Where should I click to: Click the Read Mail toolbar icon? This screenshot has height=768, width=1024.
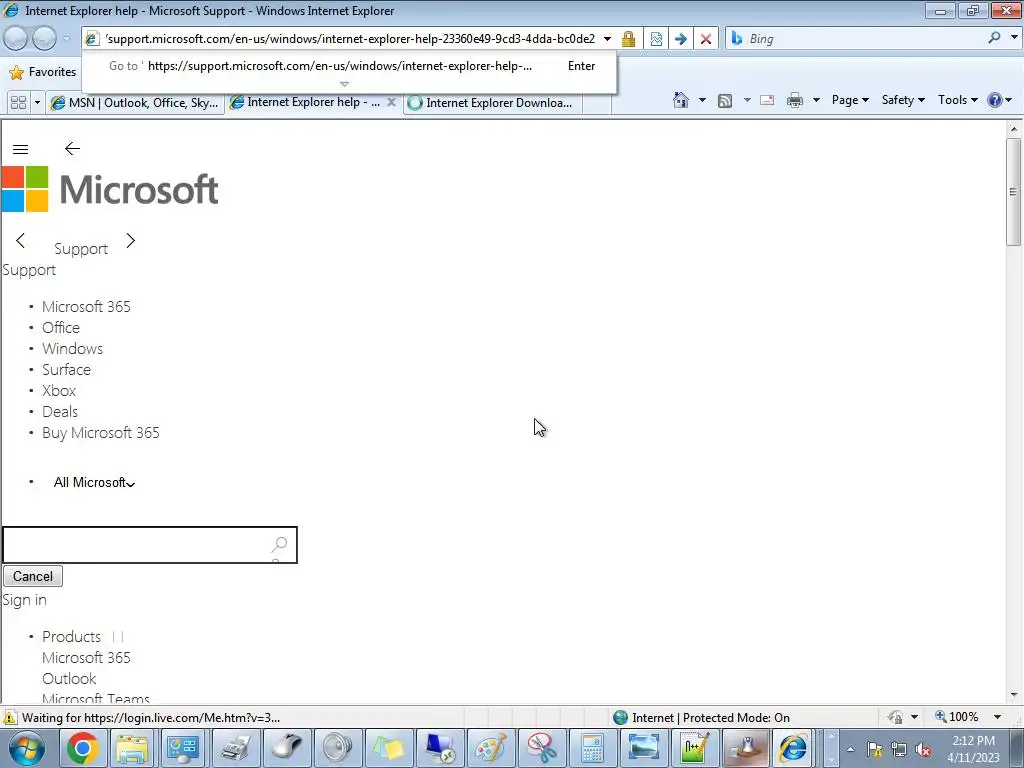coord(767,100)
